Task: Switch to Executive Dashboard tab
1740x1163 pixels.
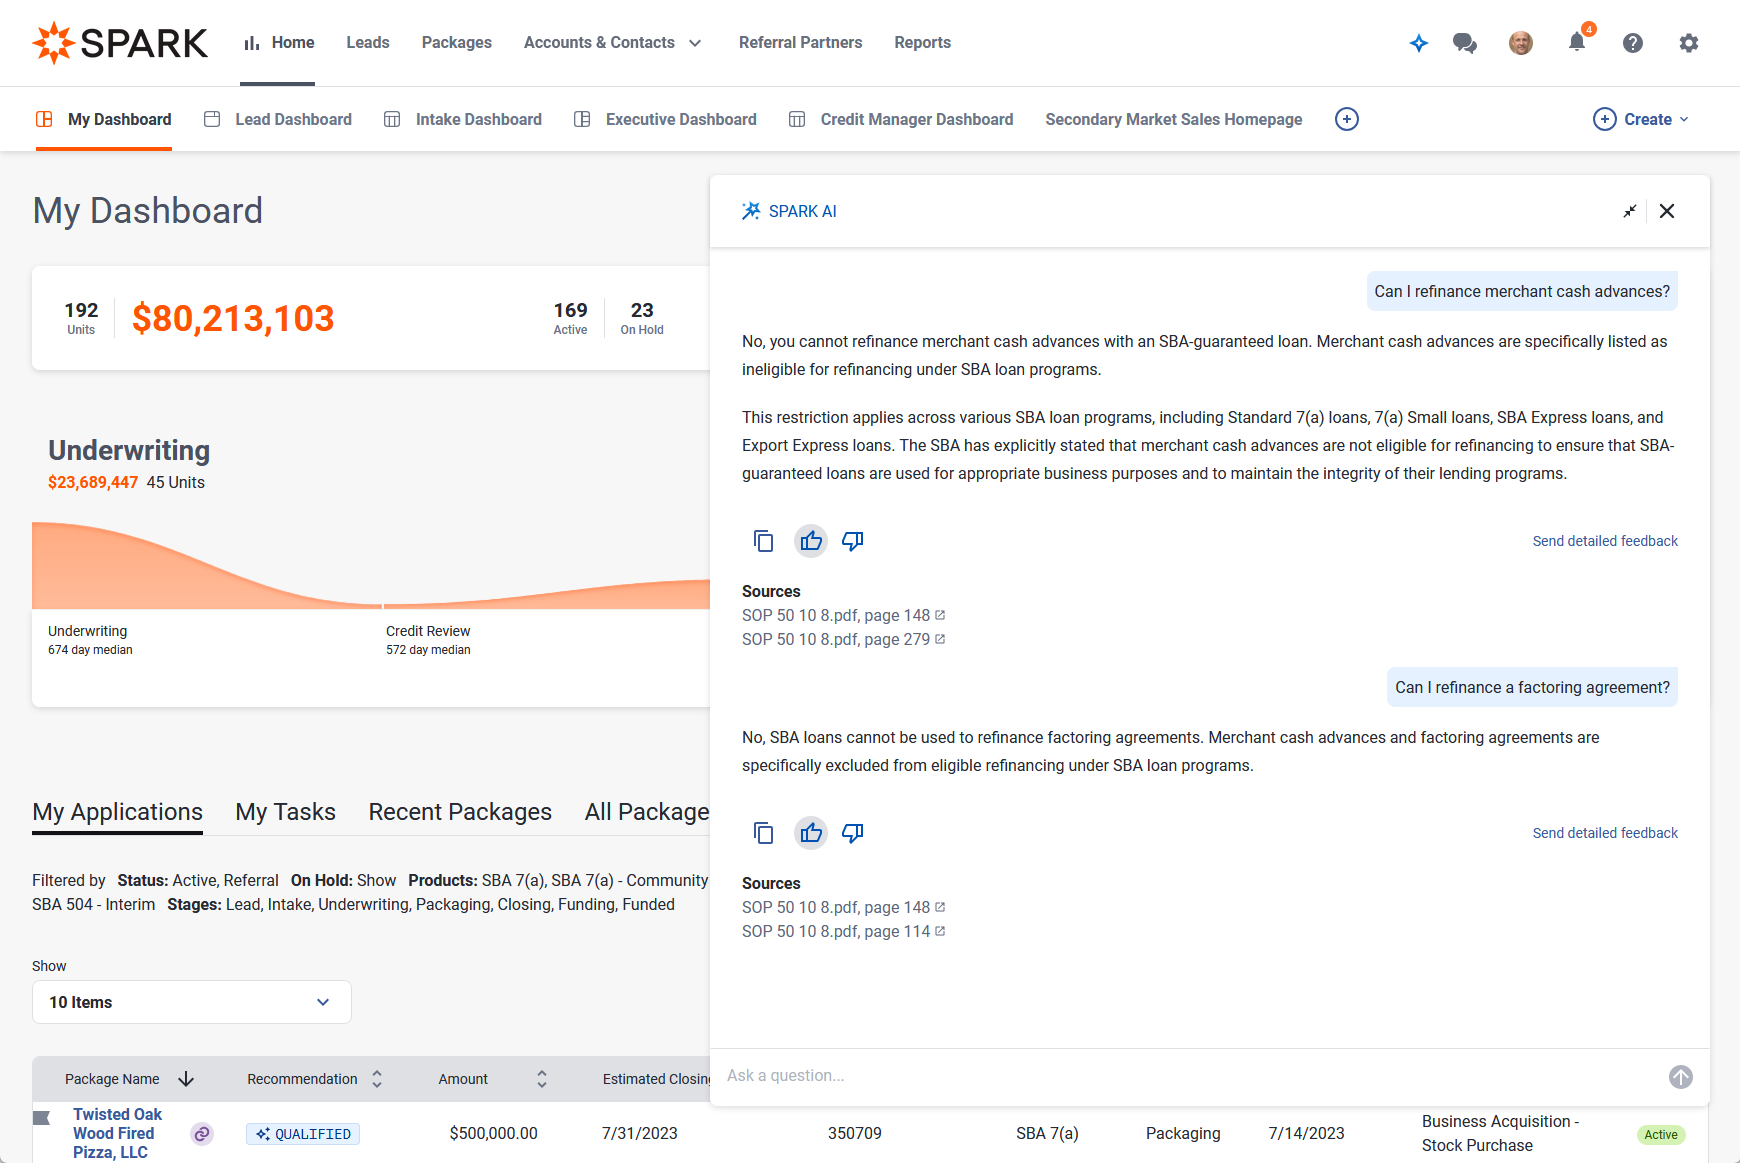Action: [665, 119]
